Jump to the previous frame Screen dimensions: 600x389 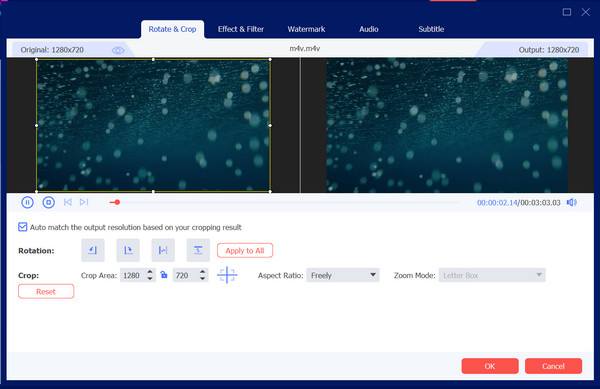(x=68, y=202)
